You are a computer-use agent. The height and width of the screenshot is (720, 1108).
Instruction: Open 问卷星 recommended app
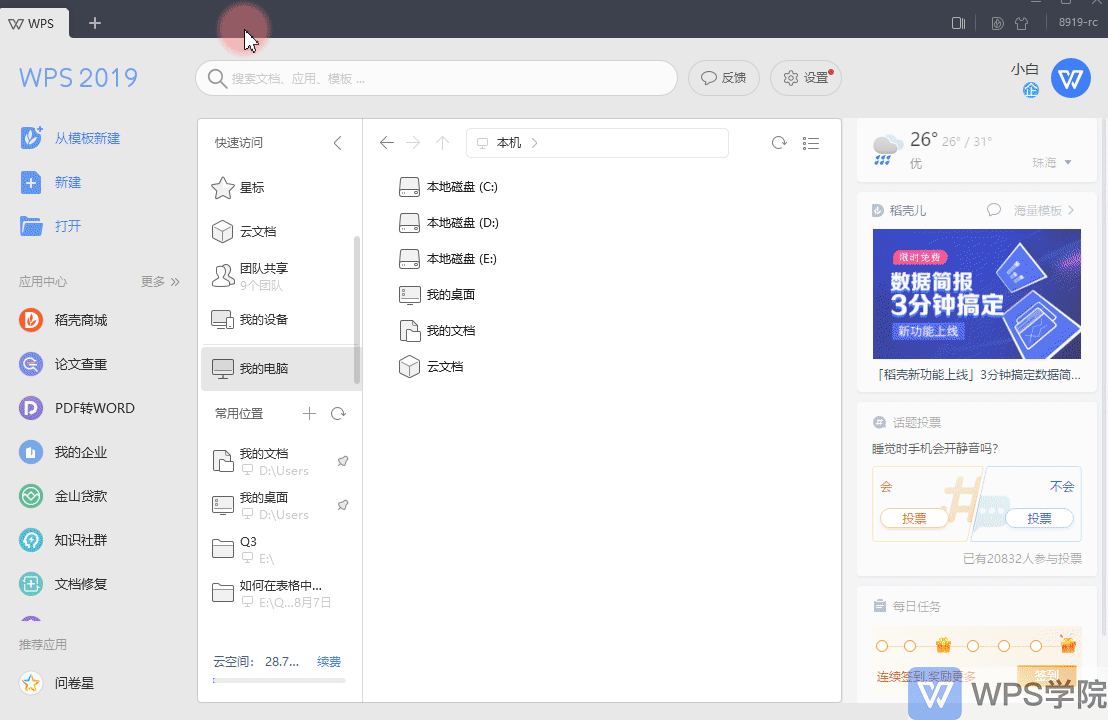coord(57,683)
